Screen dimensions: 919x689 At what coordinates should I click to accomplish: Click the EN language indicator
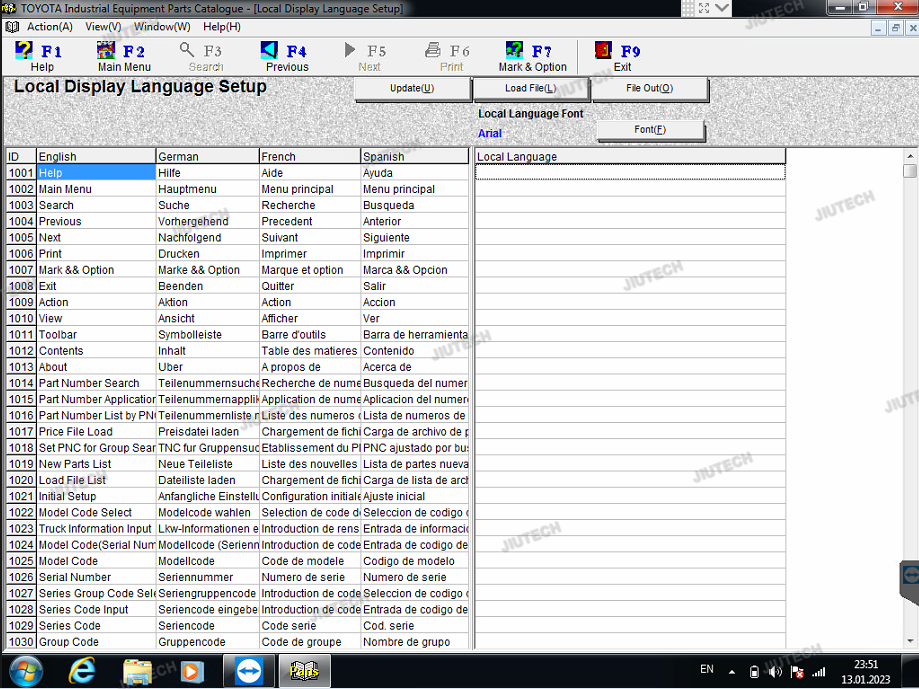click(707, 669)
